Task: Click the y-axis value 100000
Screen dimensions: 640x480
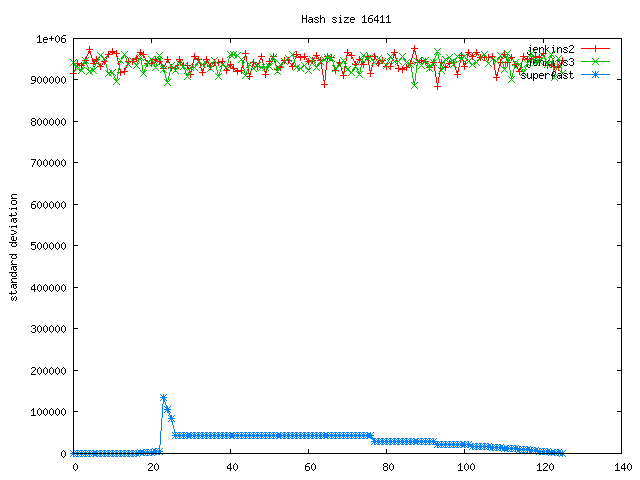Action: (48, 412)
